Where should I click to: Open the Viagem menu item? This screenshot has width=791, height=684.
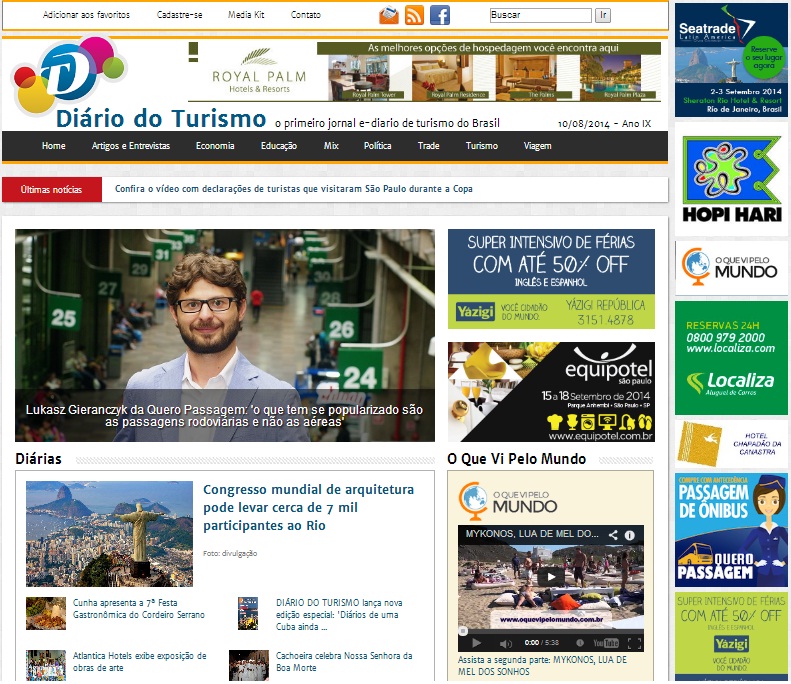(x=537, y=146)
